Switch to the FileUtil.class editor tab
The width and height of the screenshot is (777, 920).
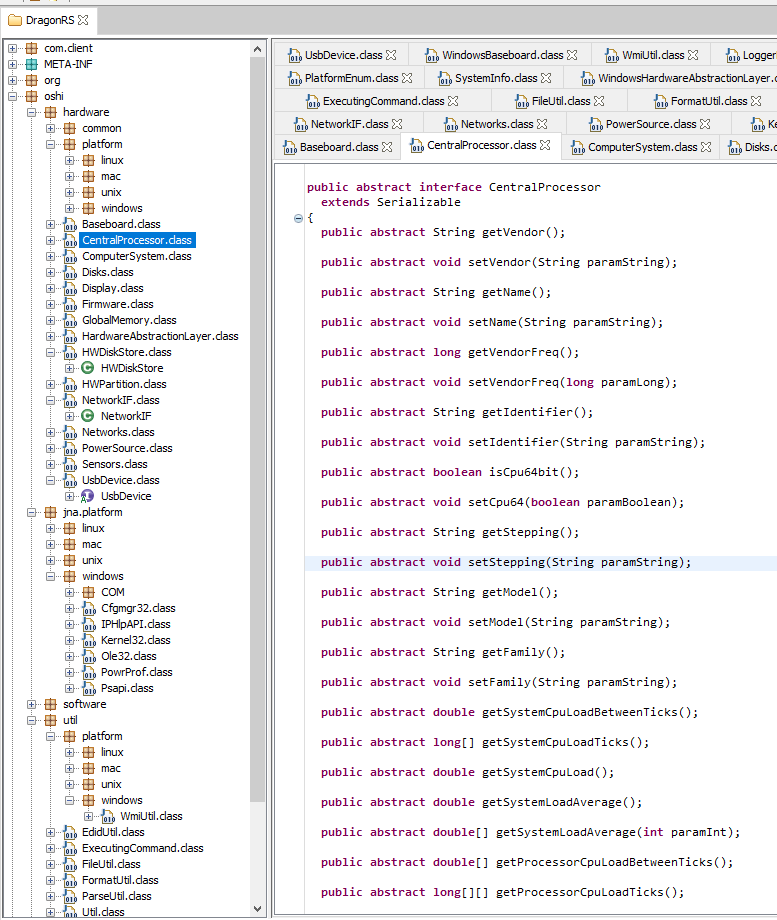coord(560,101)
